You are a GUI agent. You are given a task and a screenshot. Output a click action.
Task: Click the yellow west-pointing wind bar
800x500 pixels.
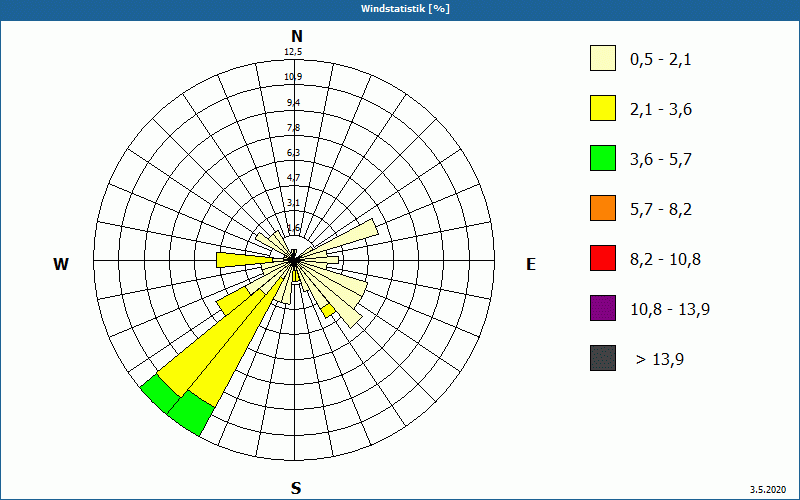coord(245,260)
